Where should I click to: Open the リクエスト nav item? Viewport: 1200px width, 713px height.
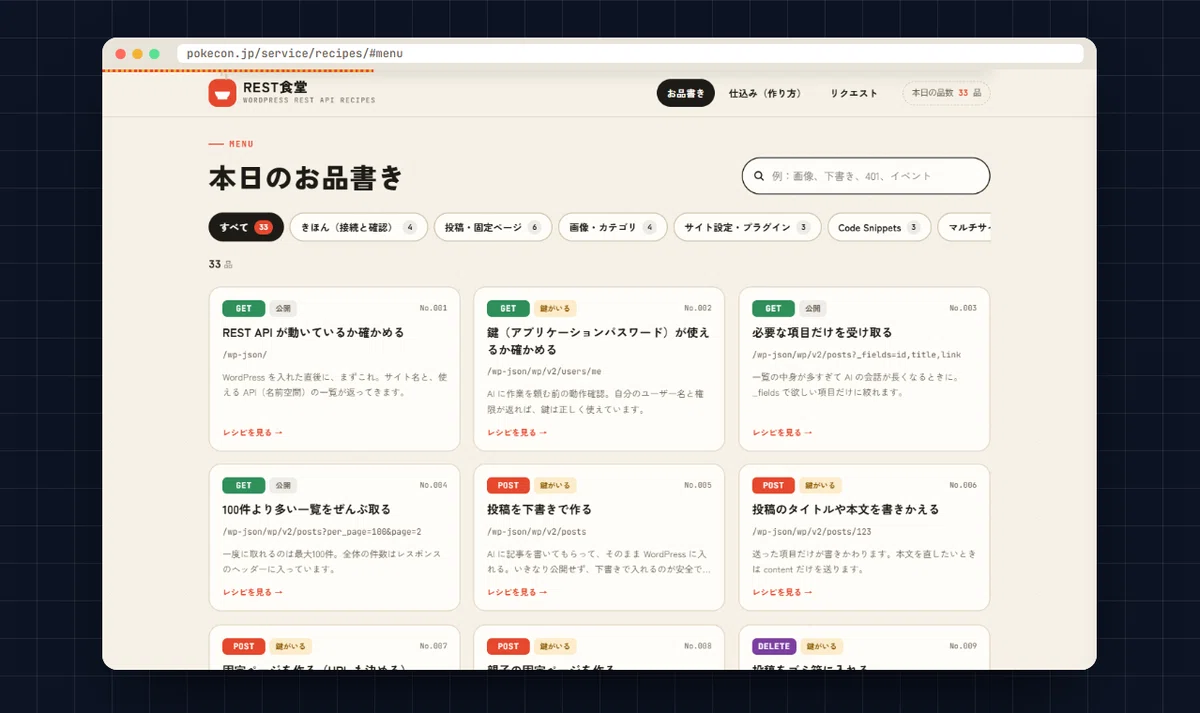854,93
